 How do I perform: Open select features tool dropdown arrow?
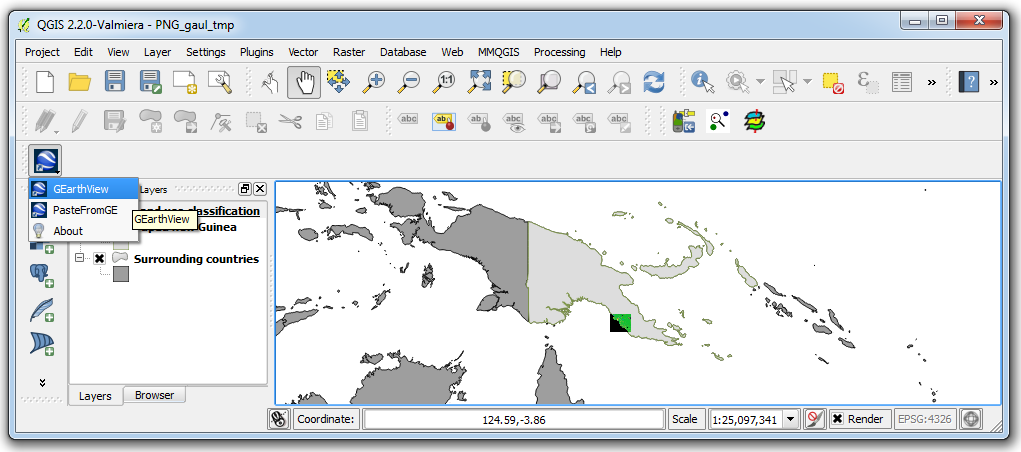pos(807,82)
